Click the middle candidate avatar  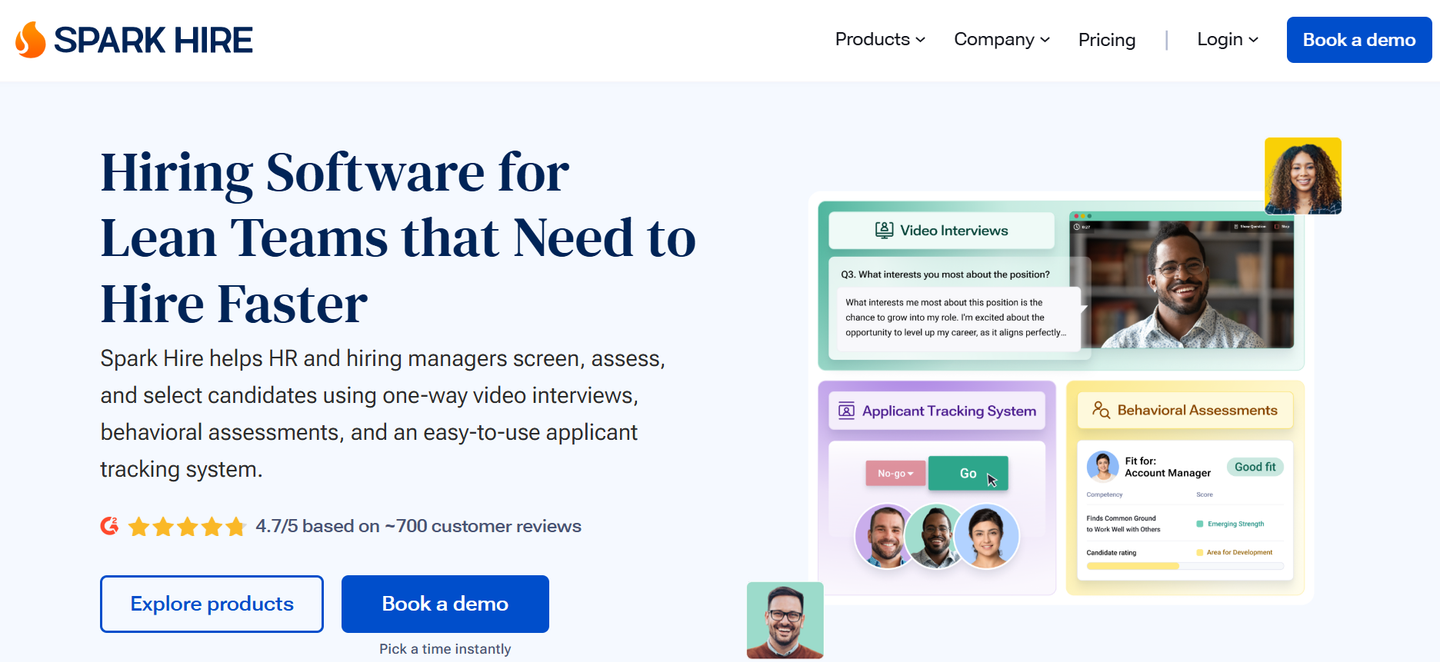934,535
